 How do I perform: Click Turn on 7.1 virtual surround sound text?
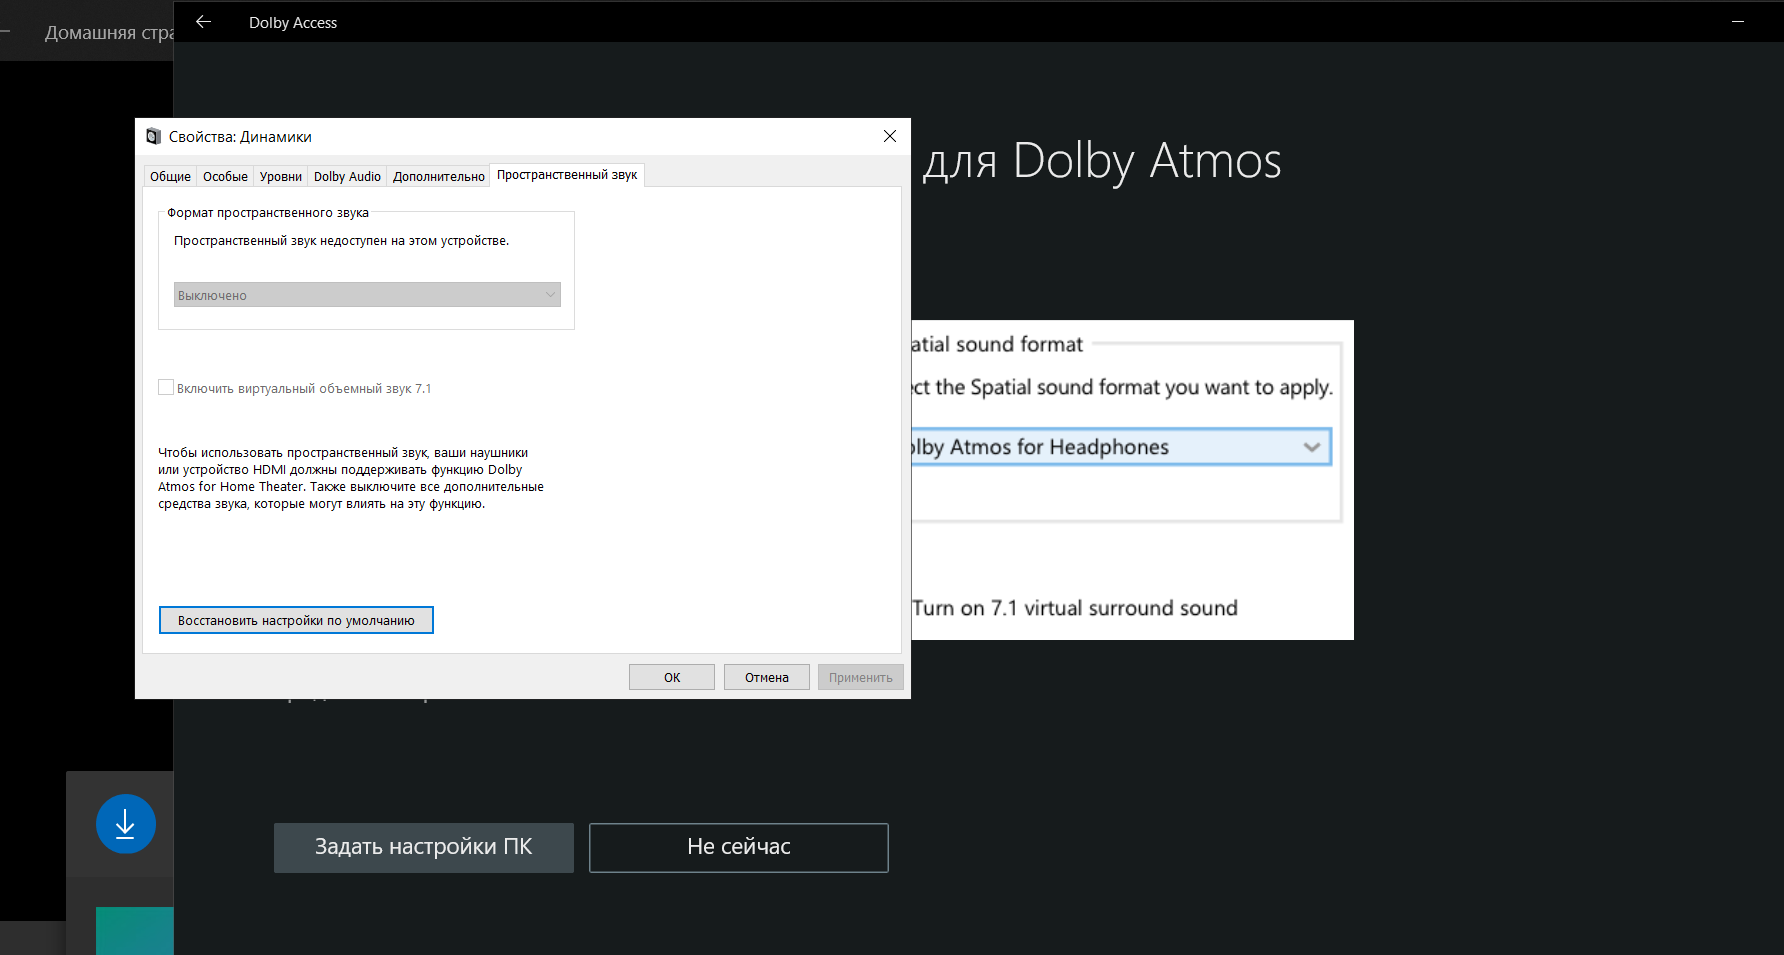tap(1075, 608)
